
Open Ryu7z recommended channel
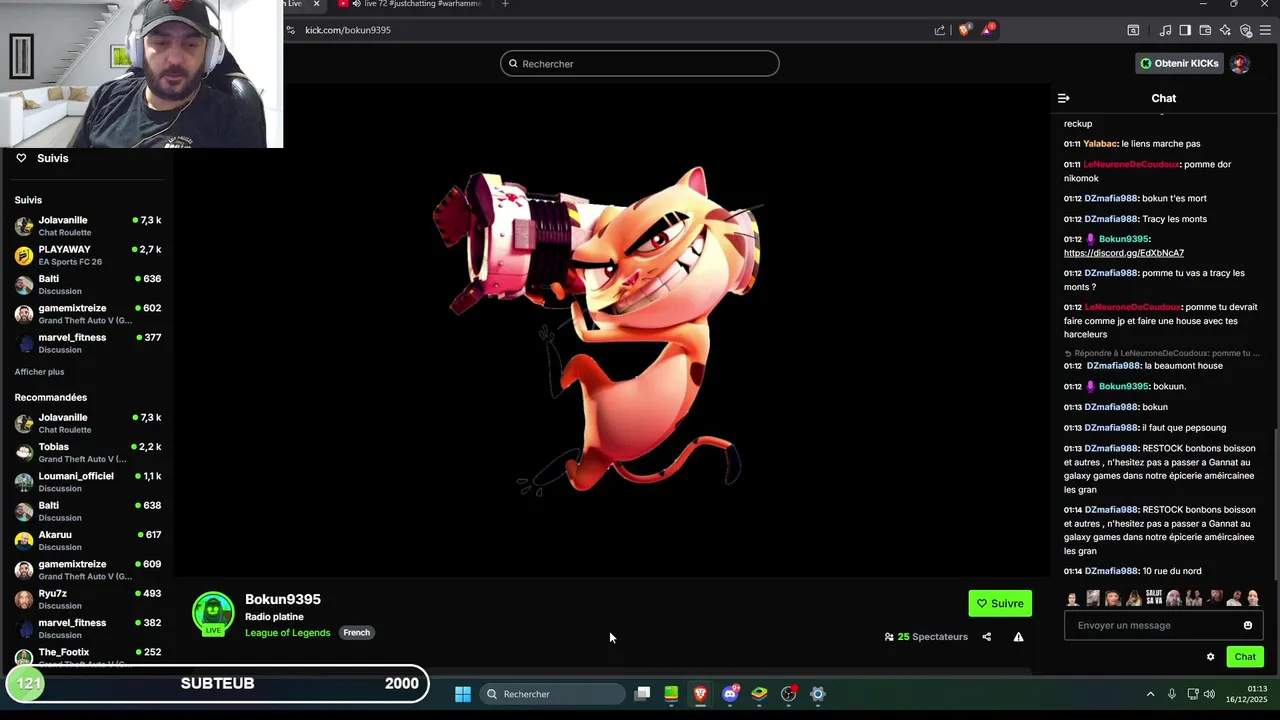point(87,599)
